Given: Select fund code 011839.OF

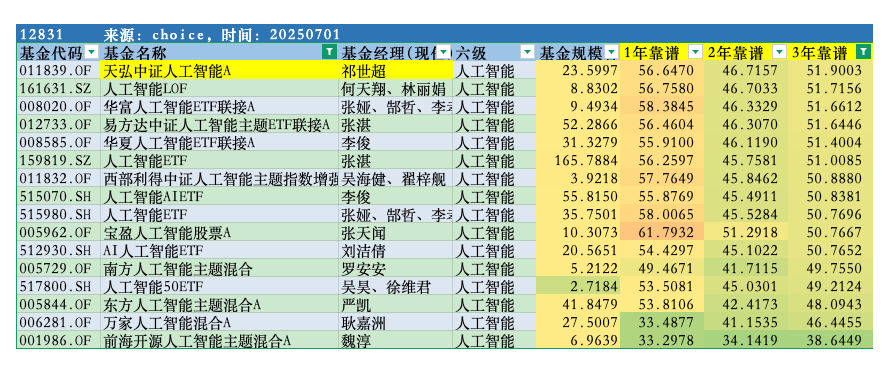Looking at the screenshot, I should [59, 71].
